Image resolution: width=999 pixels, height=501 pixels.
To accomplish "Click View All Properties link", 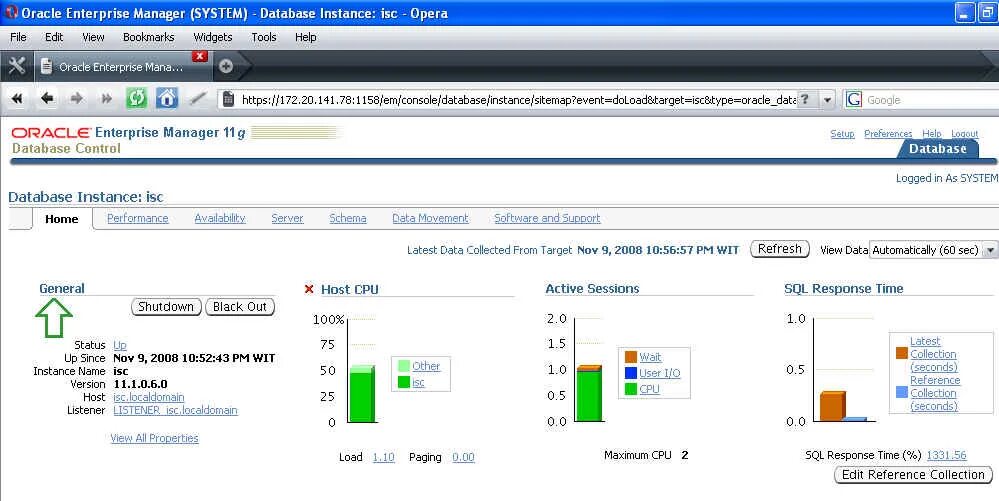I will (154, 438).
